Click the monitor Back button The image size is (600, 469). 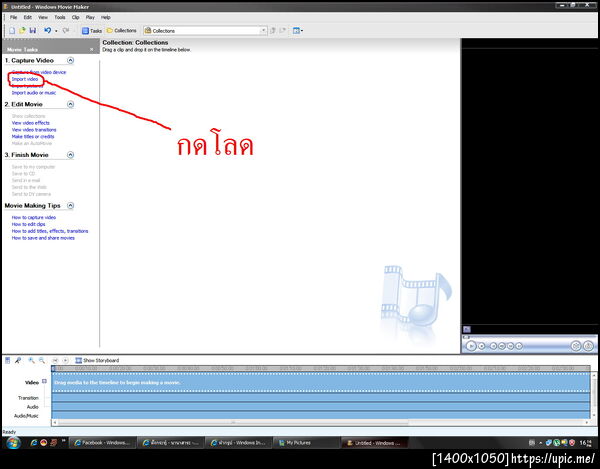(x=494, y=346)
